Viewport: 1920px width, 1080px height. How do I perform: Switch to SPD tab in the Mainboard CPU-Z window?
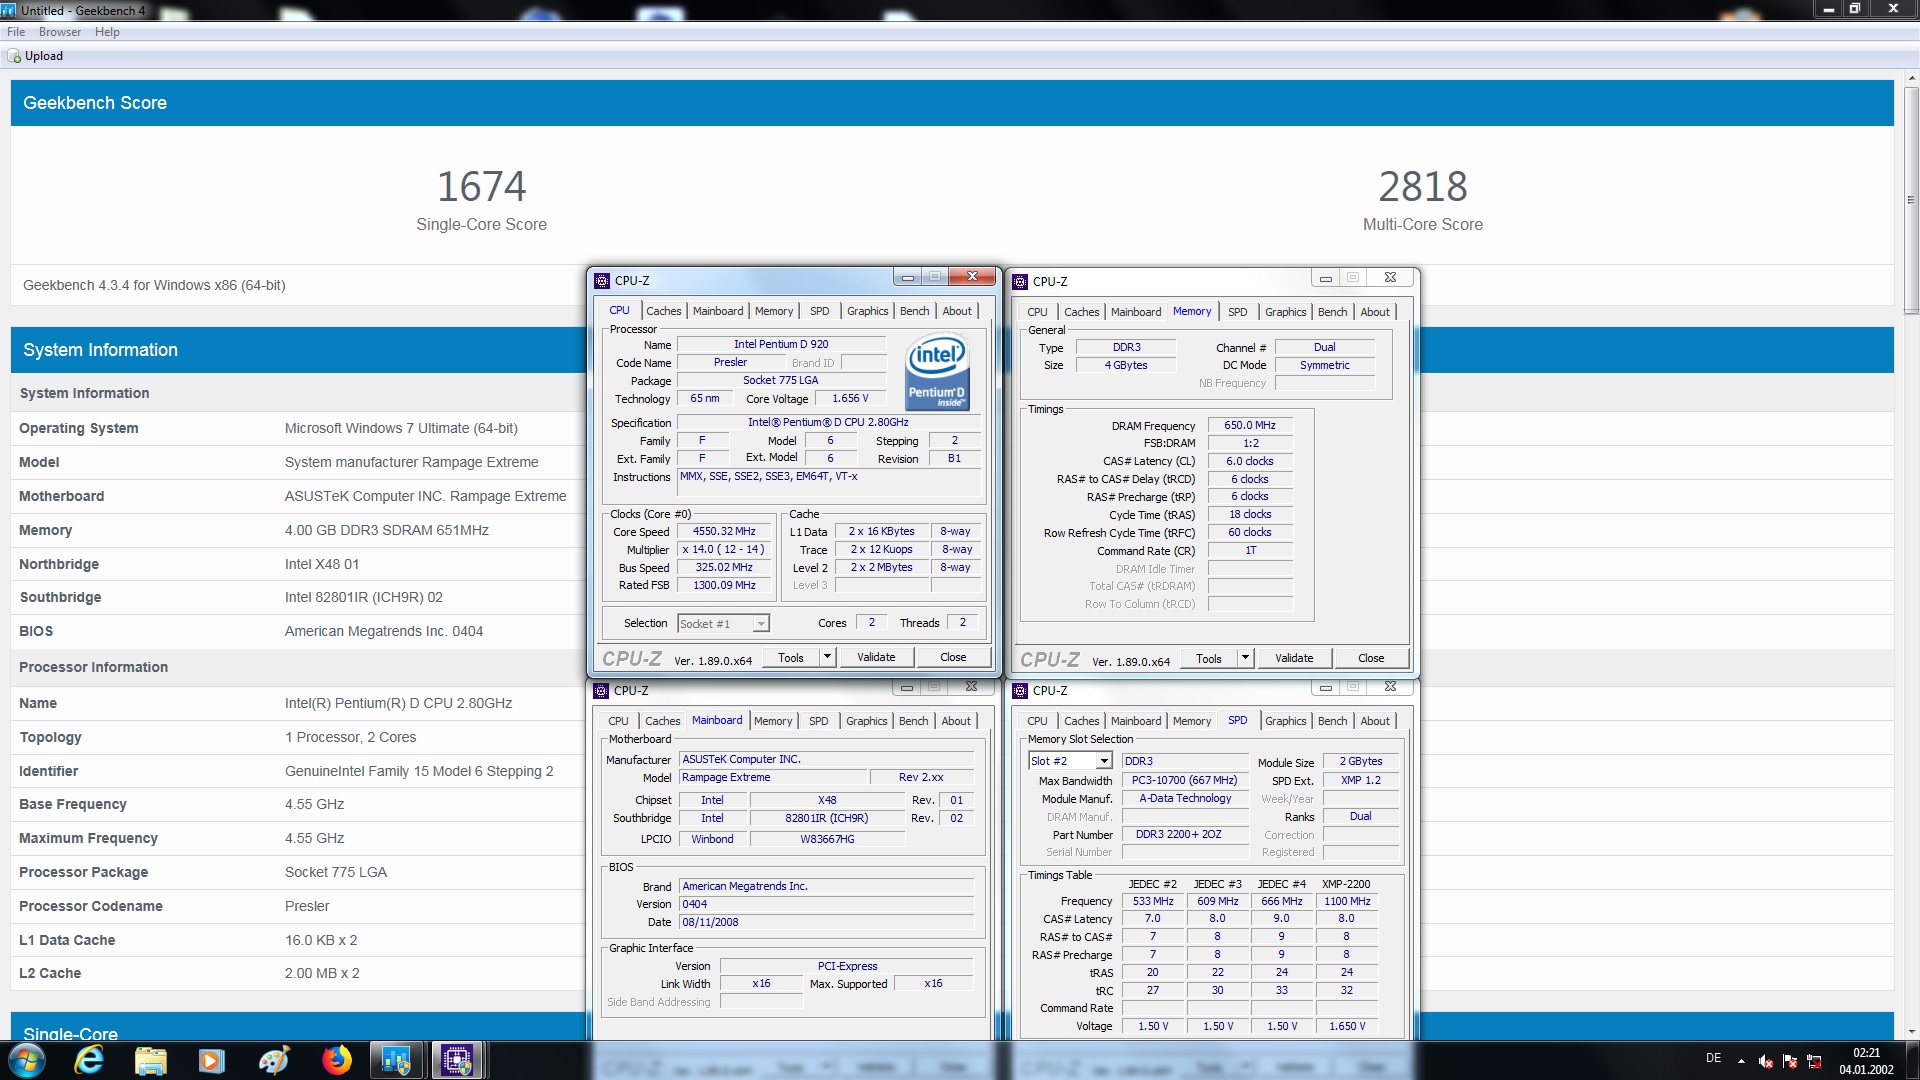click(818, 721)
